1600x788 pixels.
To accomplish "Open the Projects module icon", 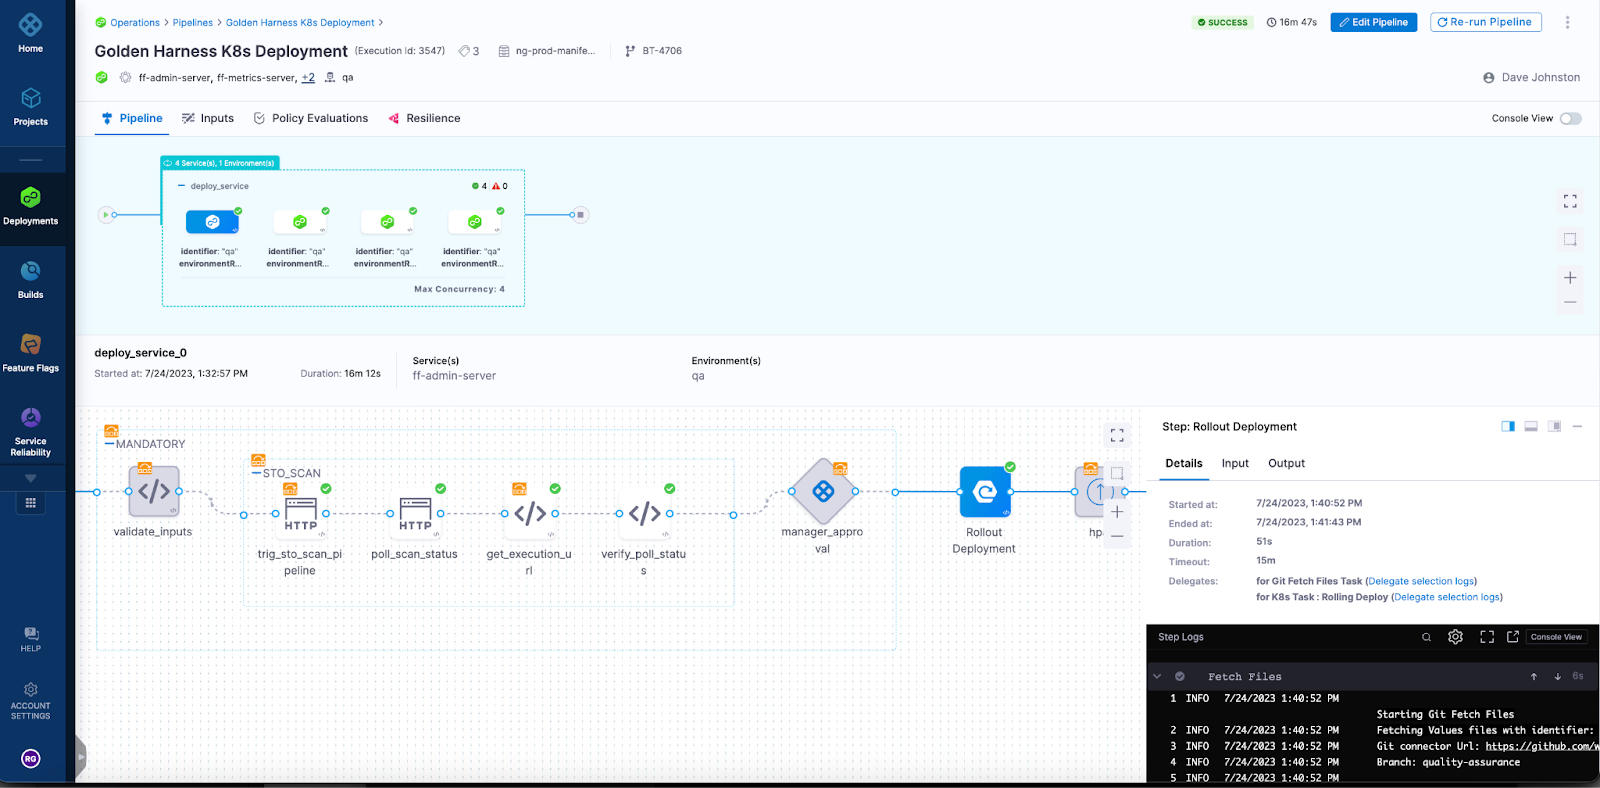I will coord(30,106).
